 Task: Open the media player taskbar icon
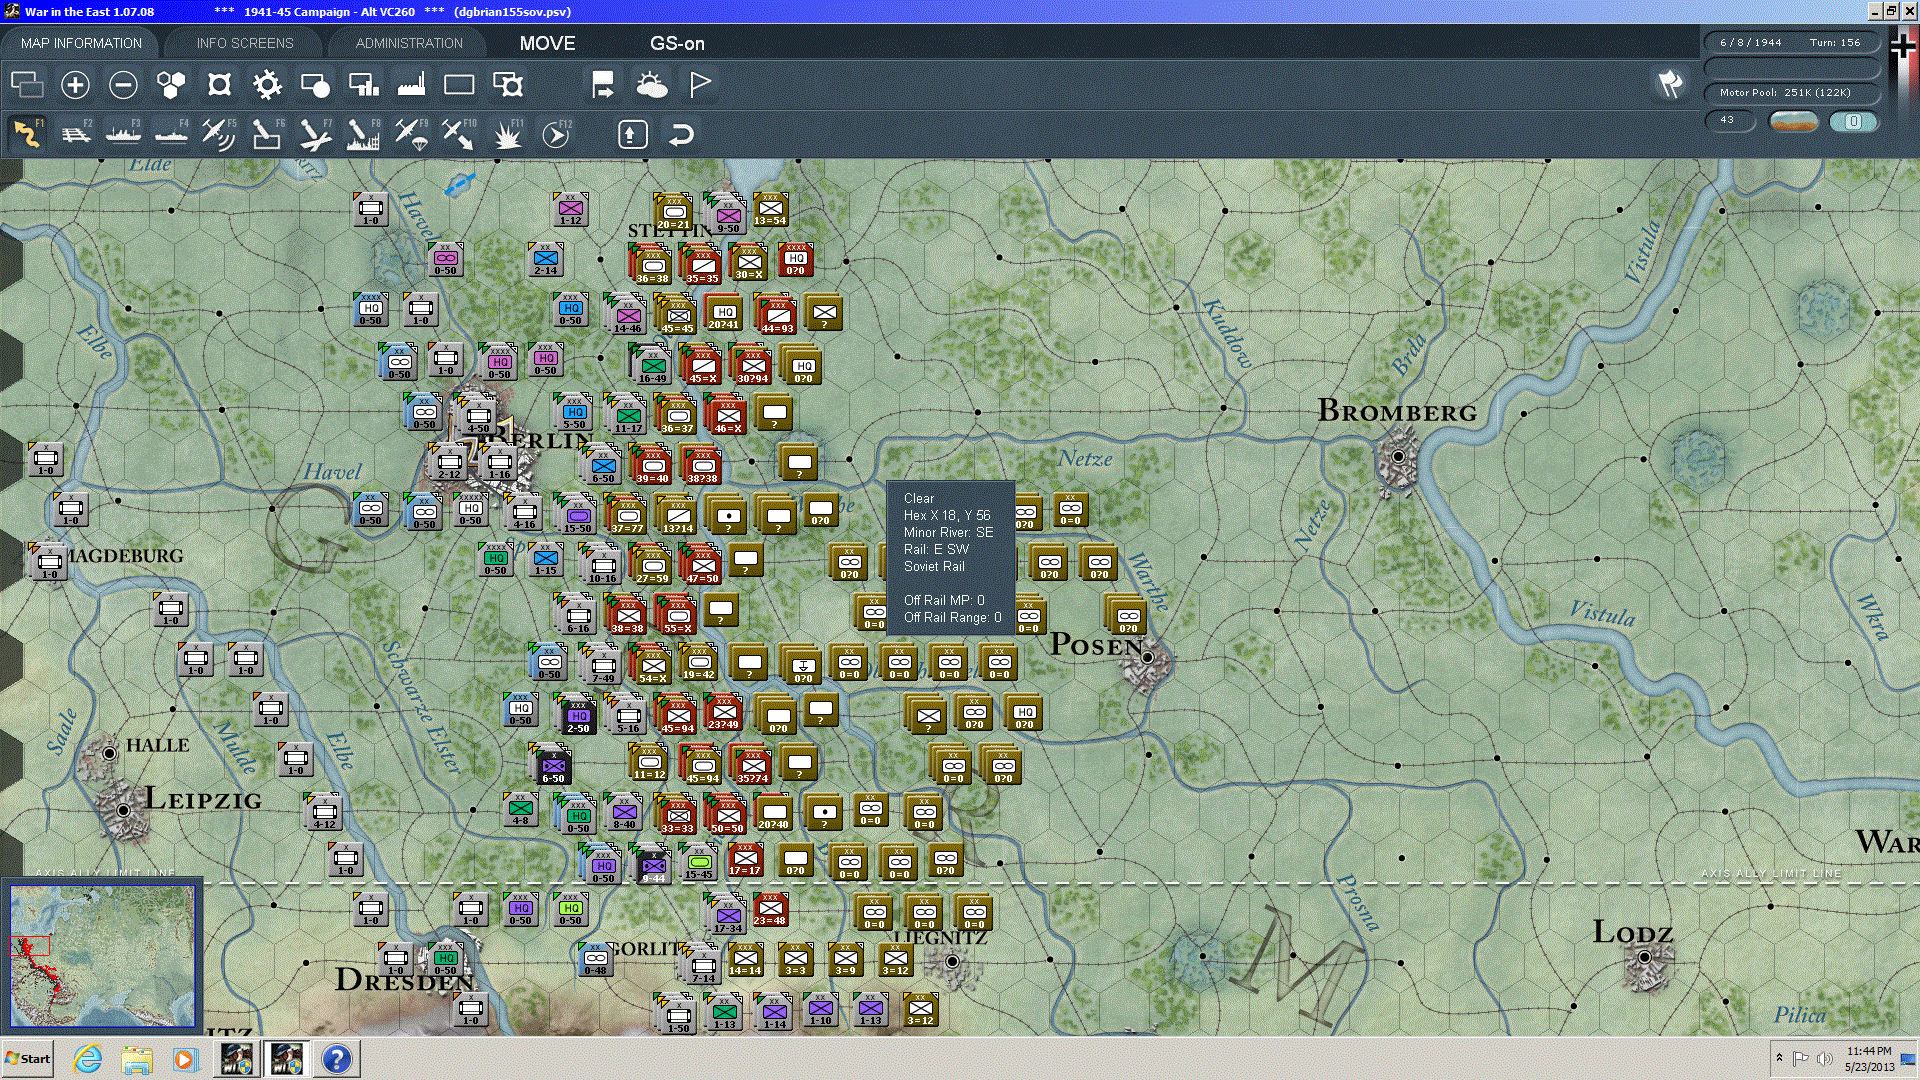(x=185, y=1058)
